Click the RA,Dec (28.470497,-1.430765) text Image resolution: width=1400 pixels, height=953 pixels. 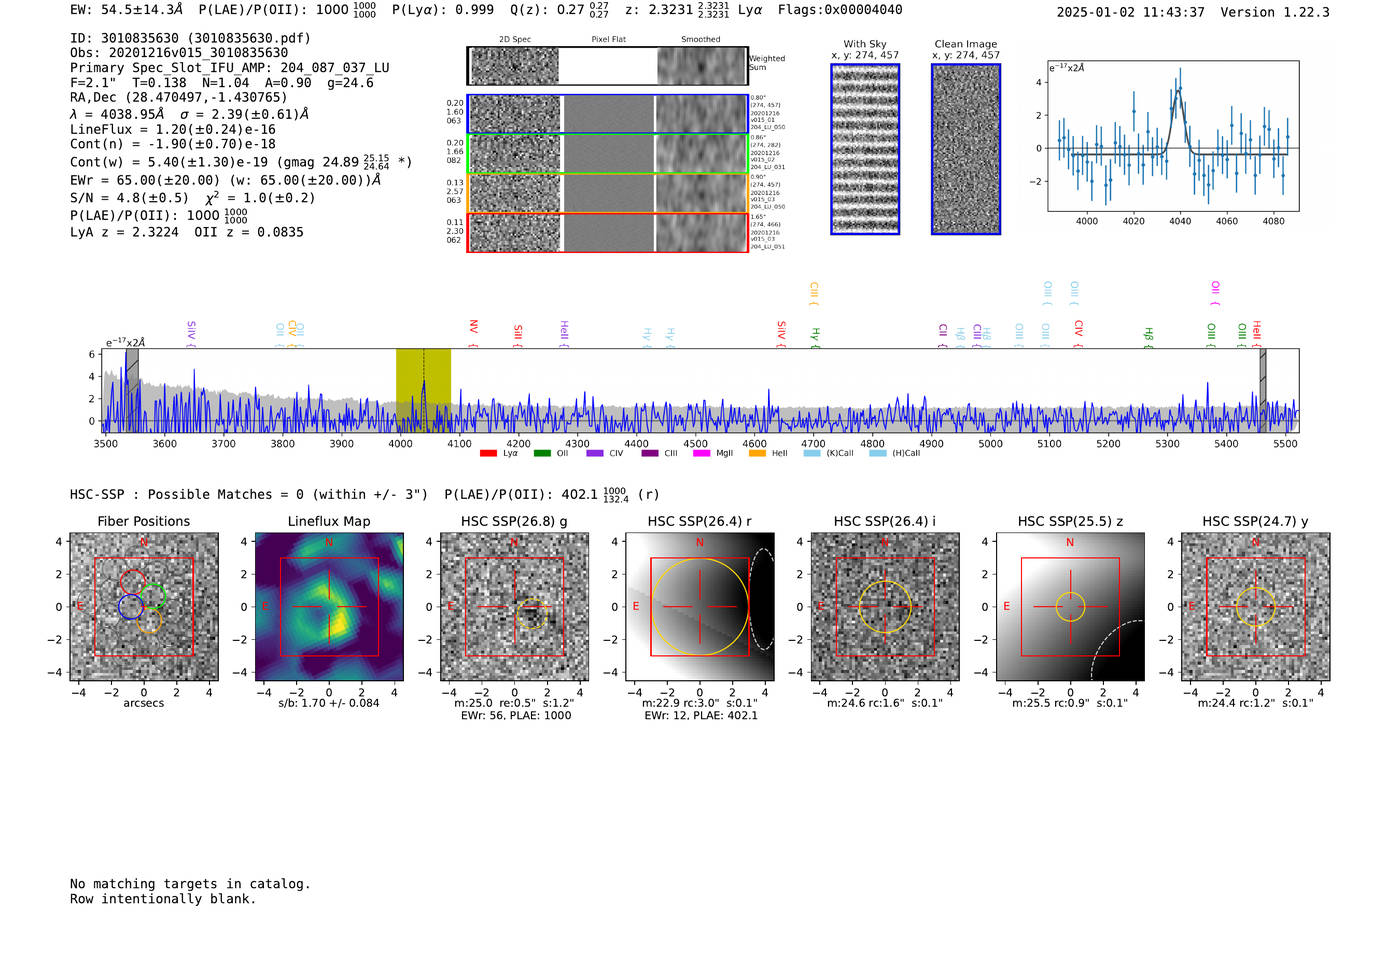pyautogui.click(x=178, y=97)
